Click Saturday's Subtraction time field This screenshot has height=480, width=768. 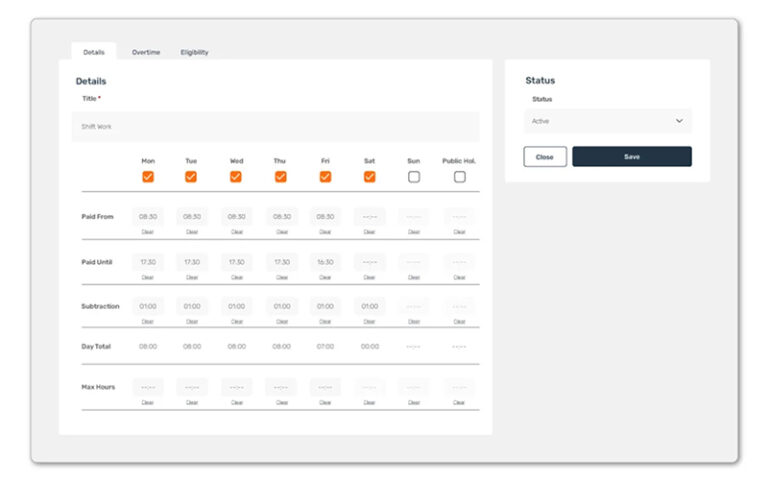369,306
